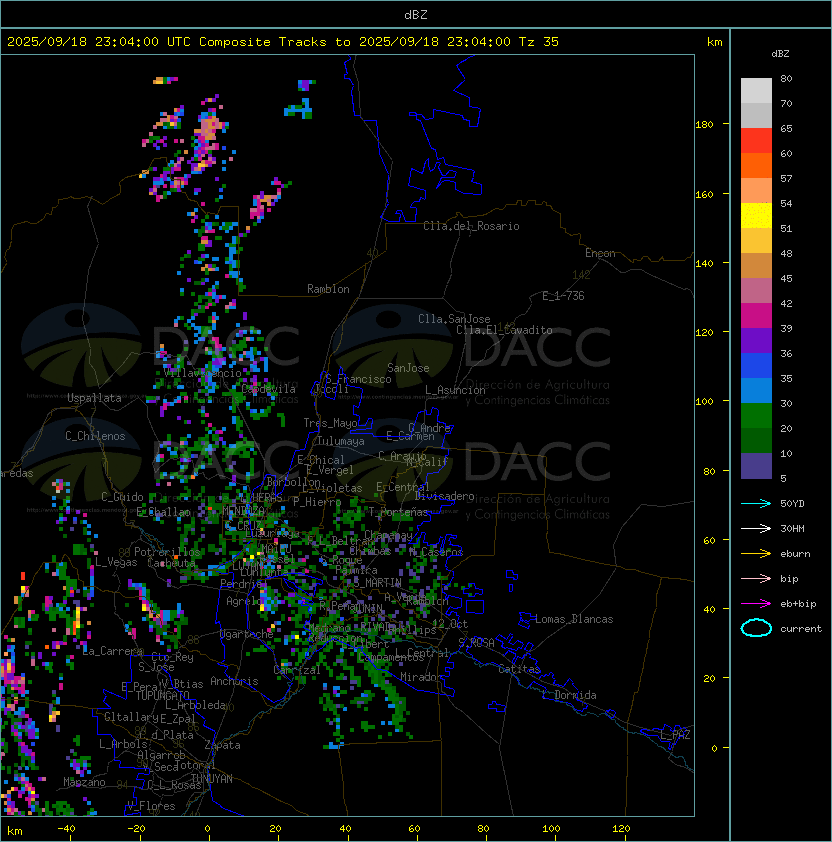Image resolution: width=832 pixels, height=842 pixels.
Task: Click the L_Asuncion map label
Action: point(455,390)
